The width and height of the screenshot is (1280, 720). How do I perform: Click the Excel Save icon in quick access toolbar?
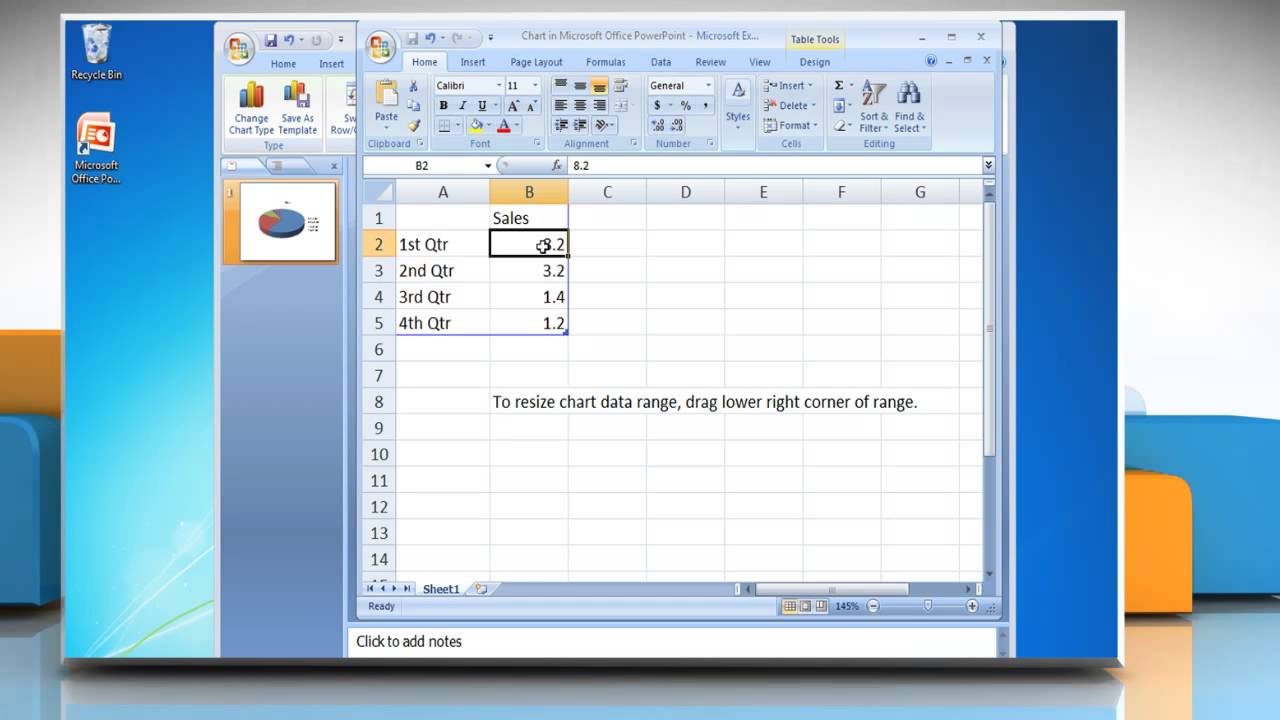[412, 38]
